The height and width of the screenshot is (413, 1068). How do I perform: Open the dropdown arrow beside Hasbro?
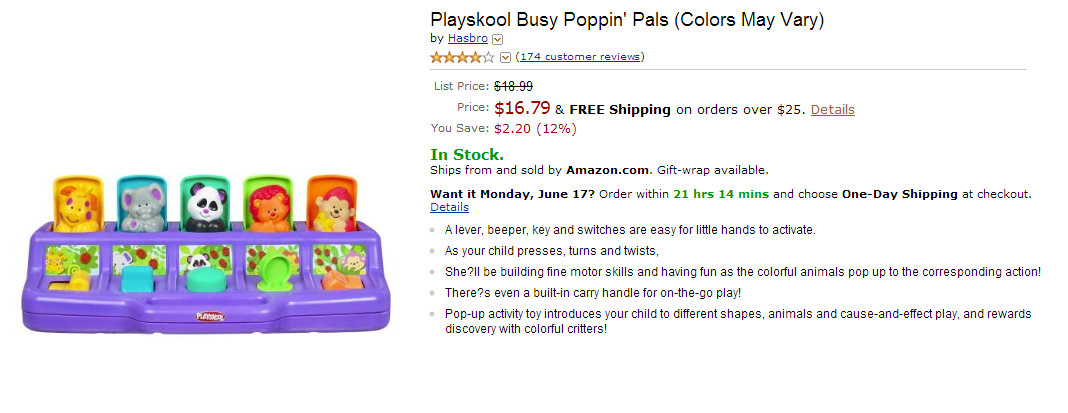point(497,39)
